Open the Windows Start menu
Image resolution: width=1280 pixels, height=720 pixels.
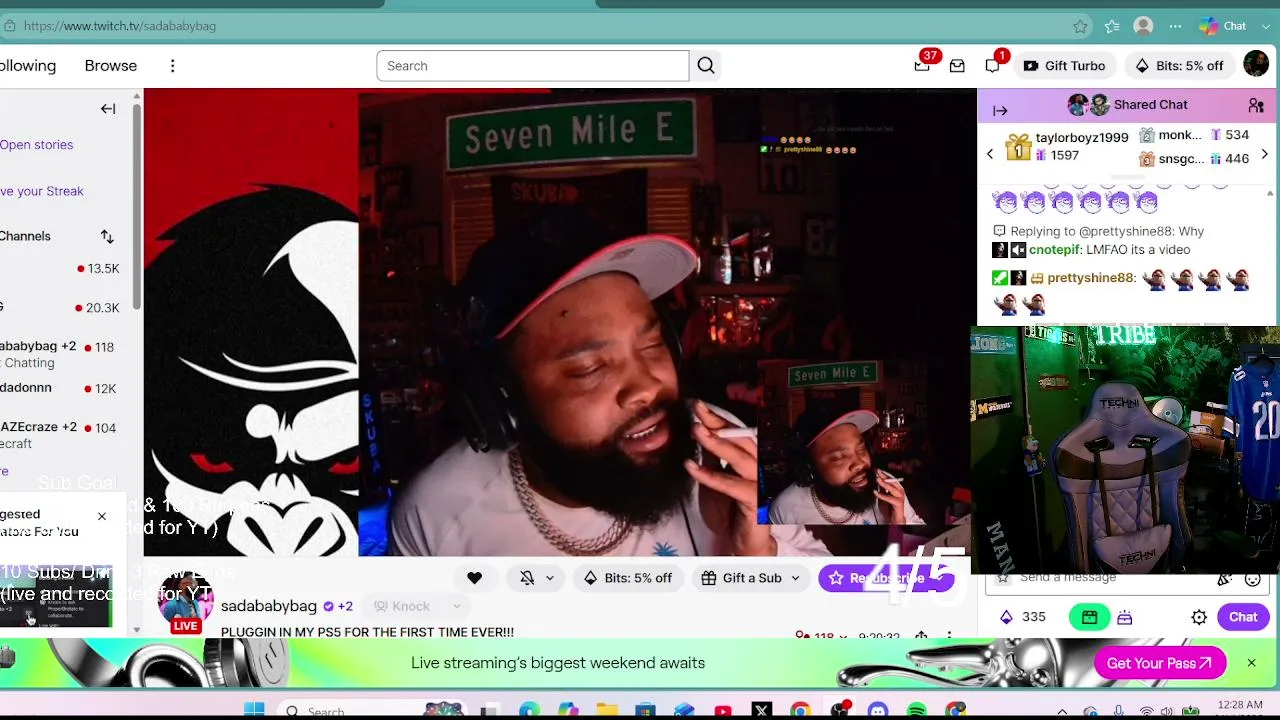pyautogui.click(x=254, y=711)
